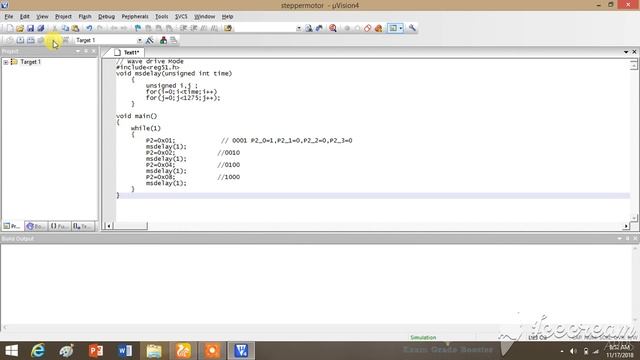Open Word from the taskbar
Viewport: 640px width, 360px height.
coord(125,351)
